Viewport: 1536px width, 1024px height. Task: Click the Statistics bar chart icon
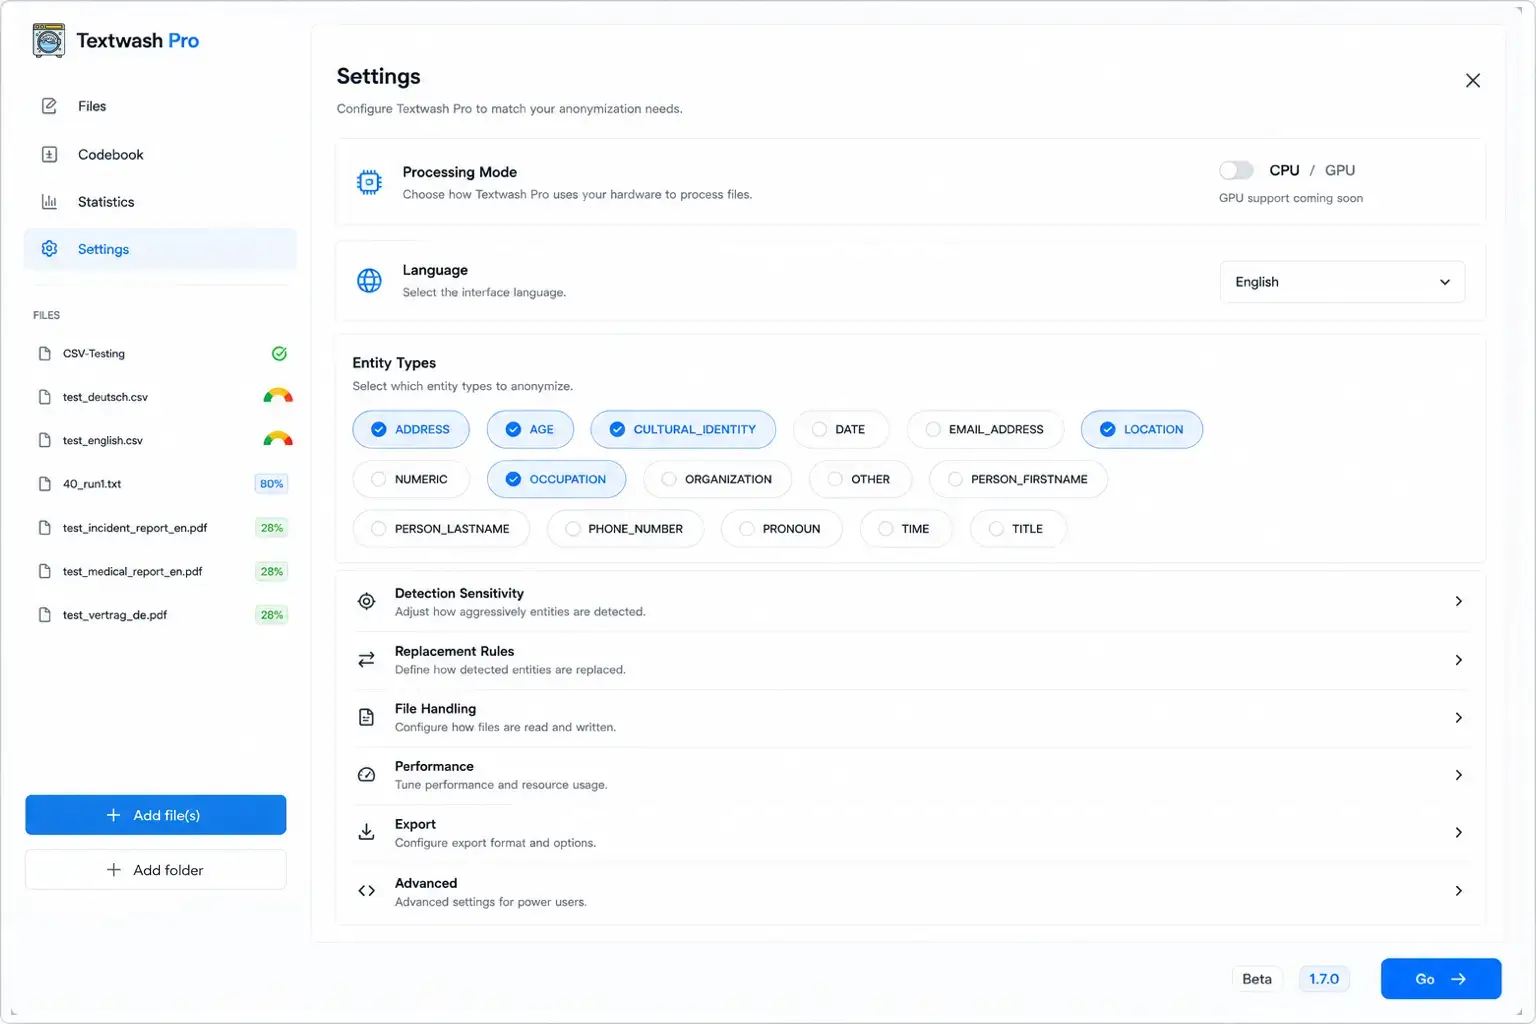tap(49, 202)
